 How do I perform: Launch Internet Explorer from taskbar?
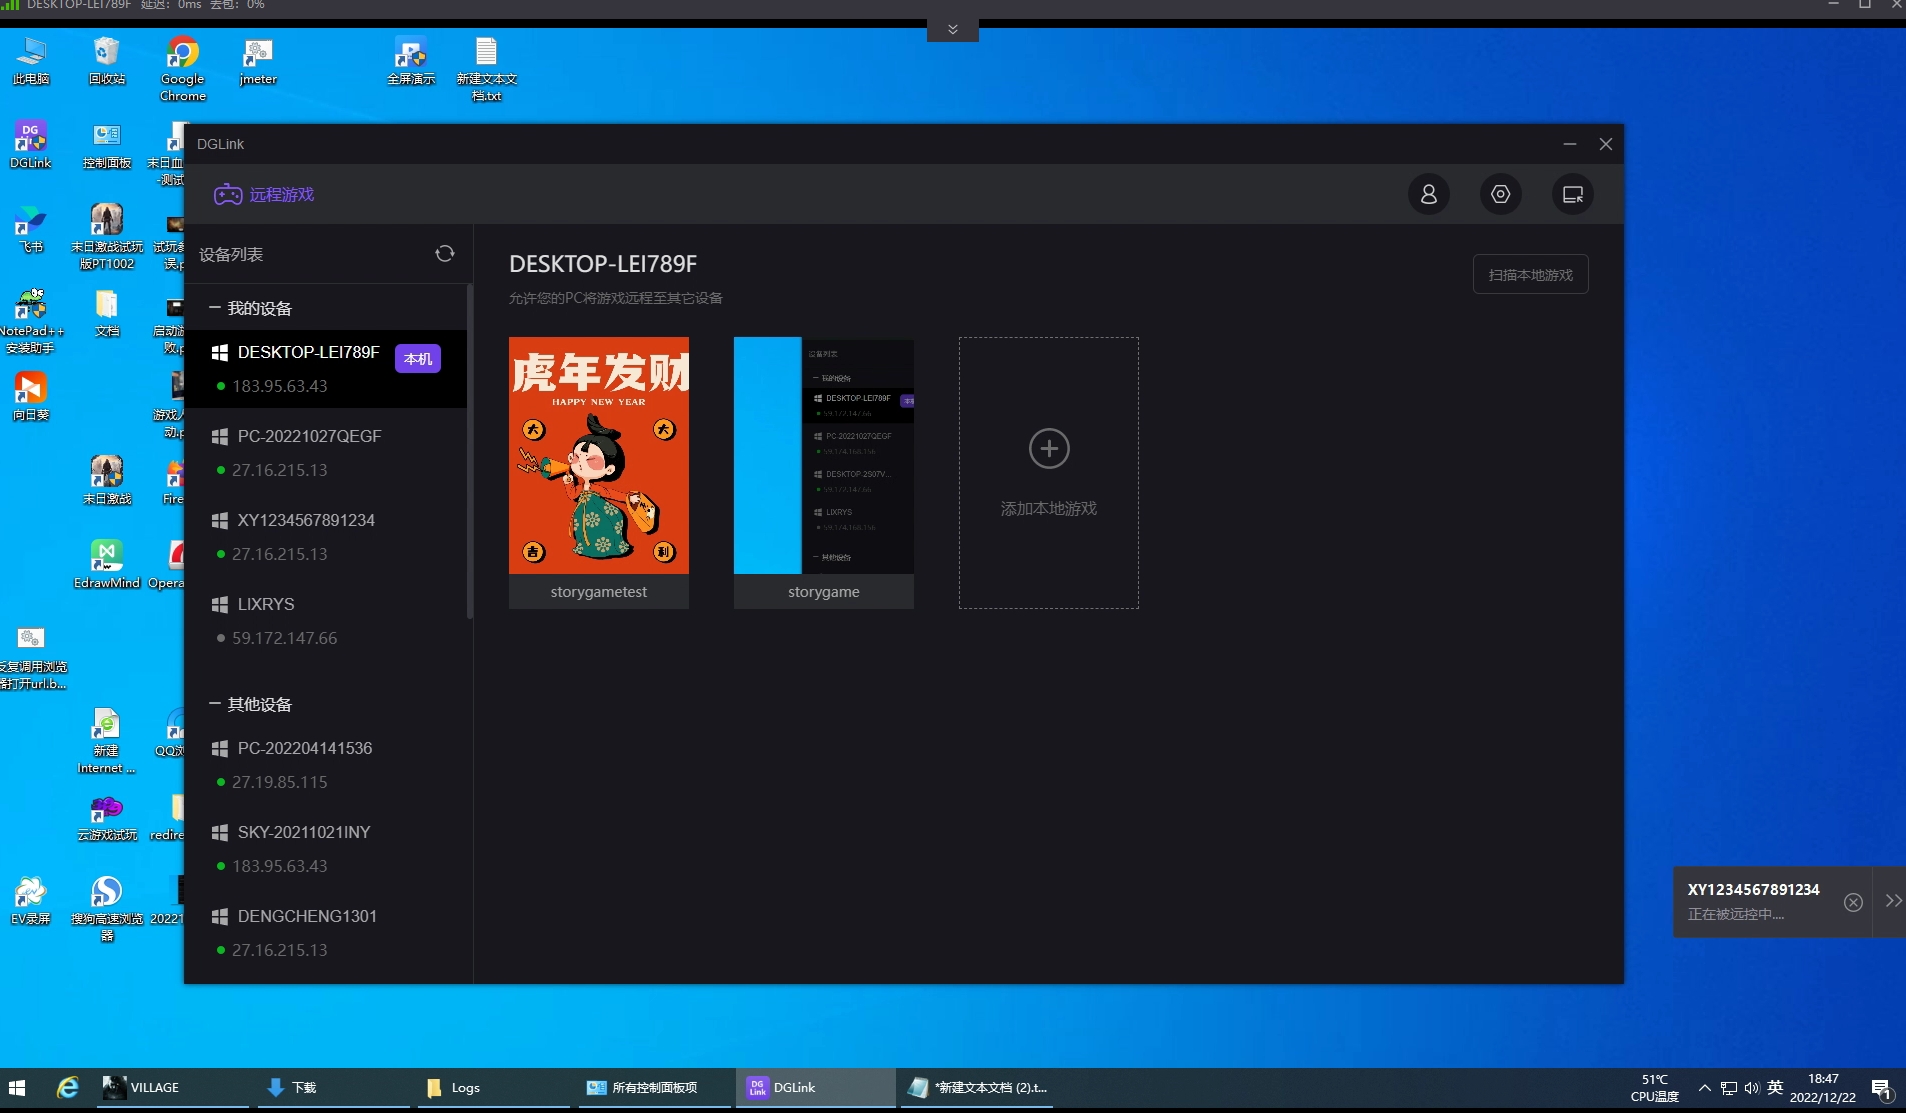point(68,1088)
